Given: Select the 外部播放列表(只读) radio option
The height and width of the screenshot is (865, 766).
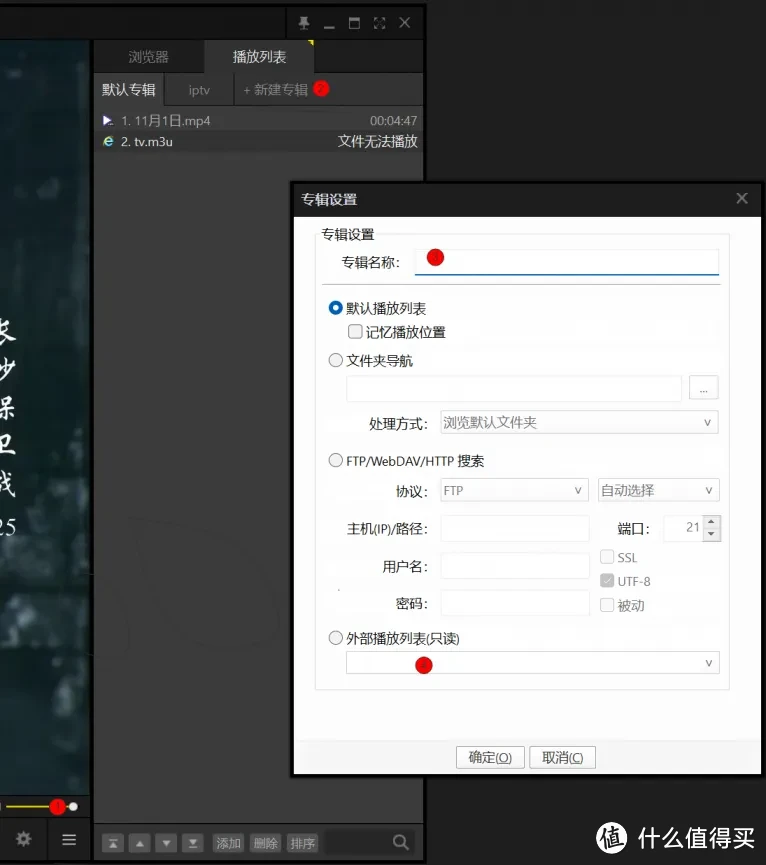Looking at the screenshot, I should pos(336,638).
